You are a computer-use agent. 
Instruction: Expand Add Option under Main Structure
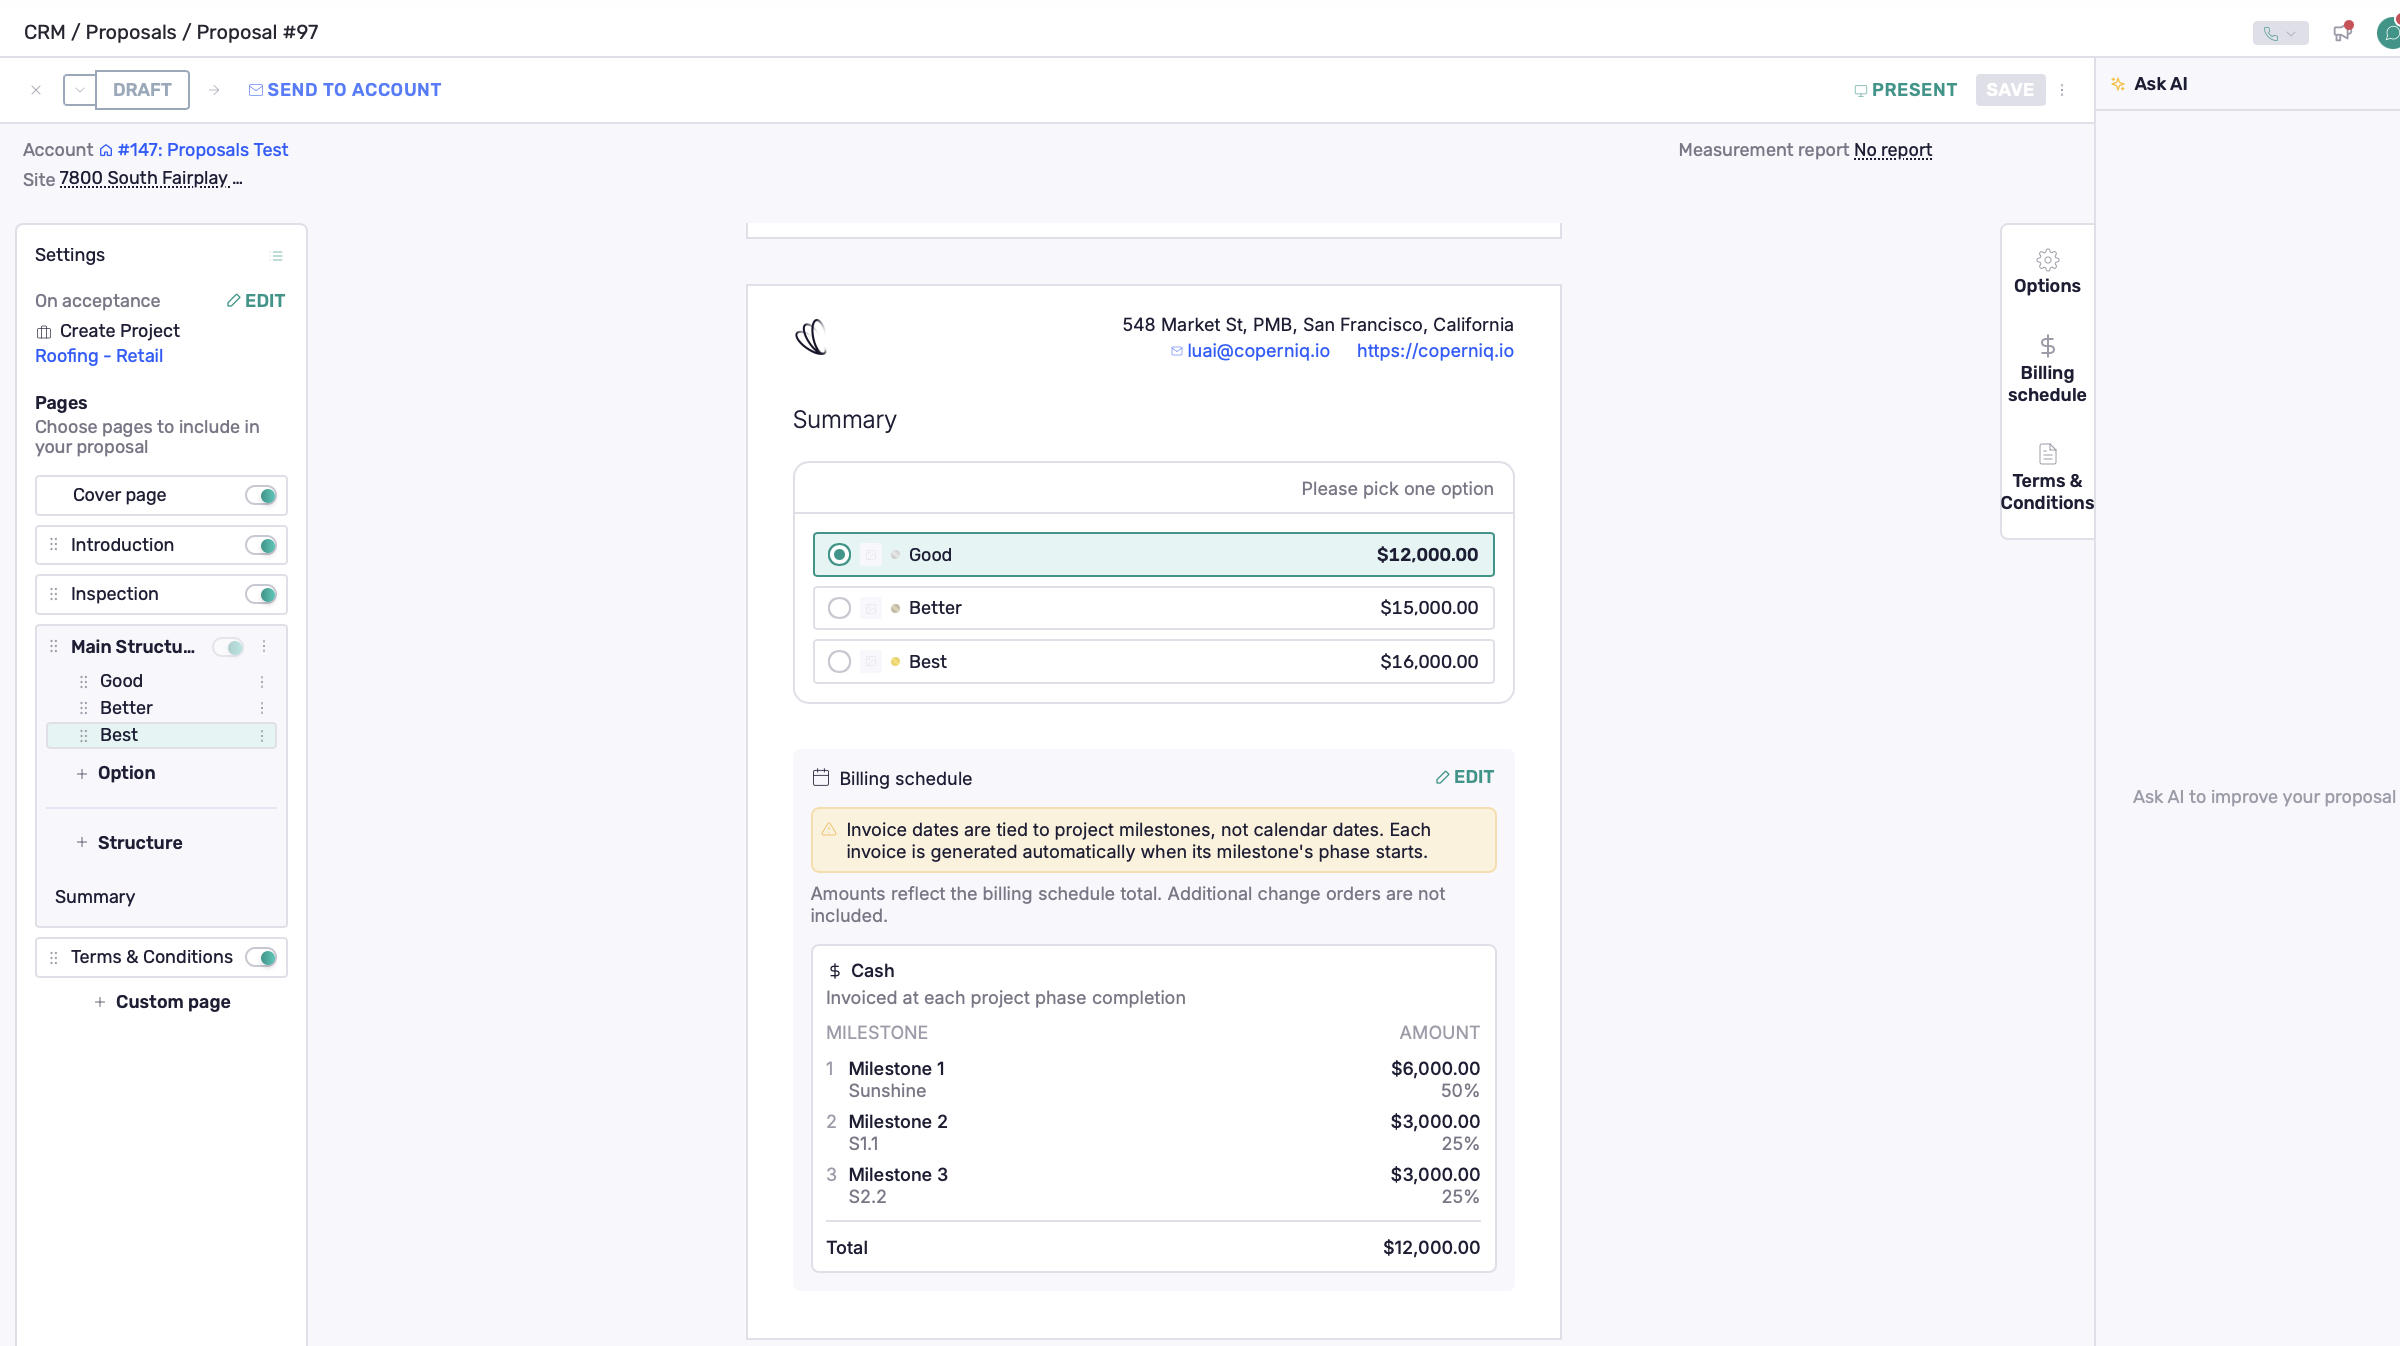coord(117,773)
